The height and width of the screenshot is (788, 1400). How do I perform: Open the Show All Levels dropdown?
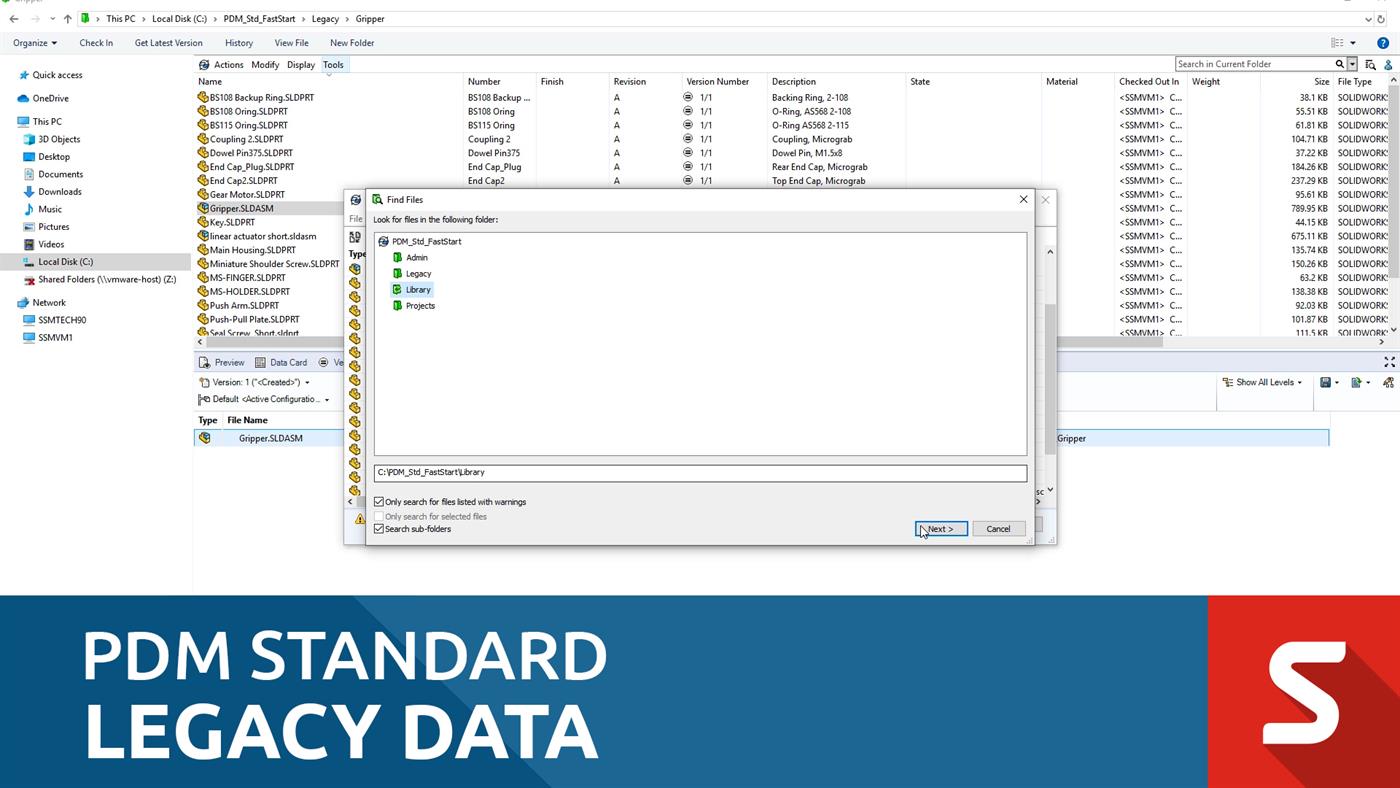pos(1263,383)
